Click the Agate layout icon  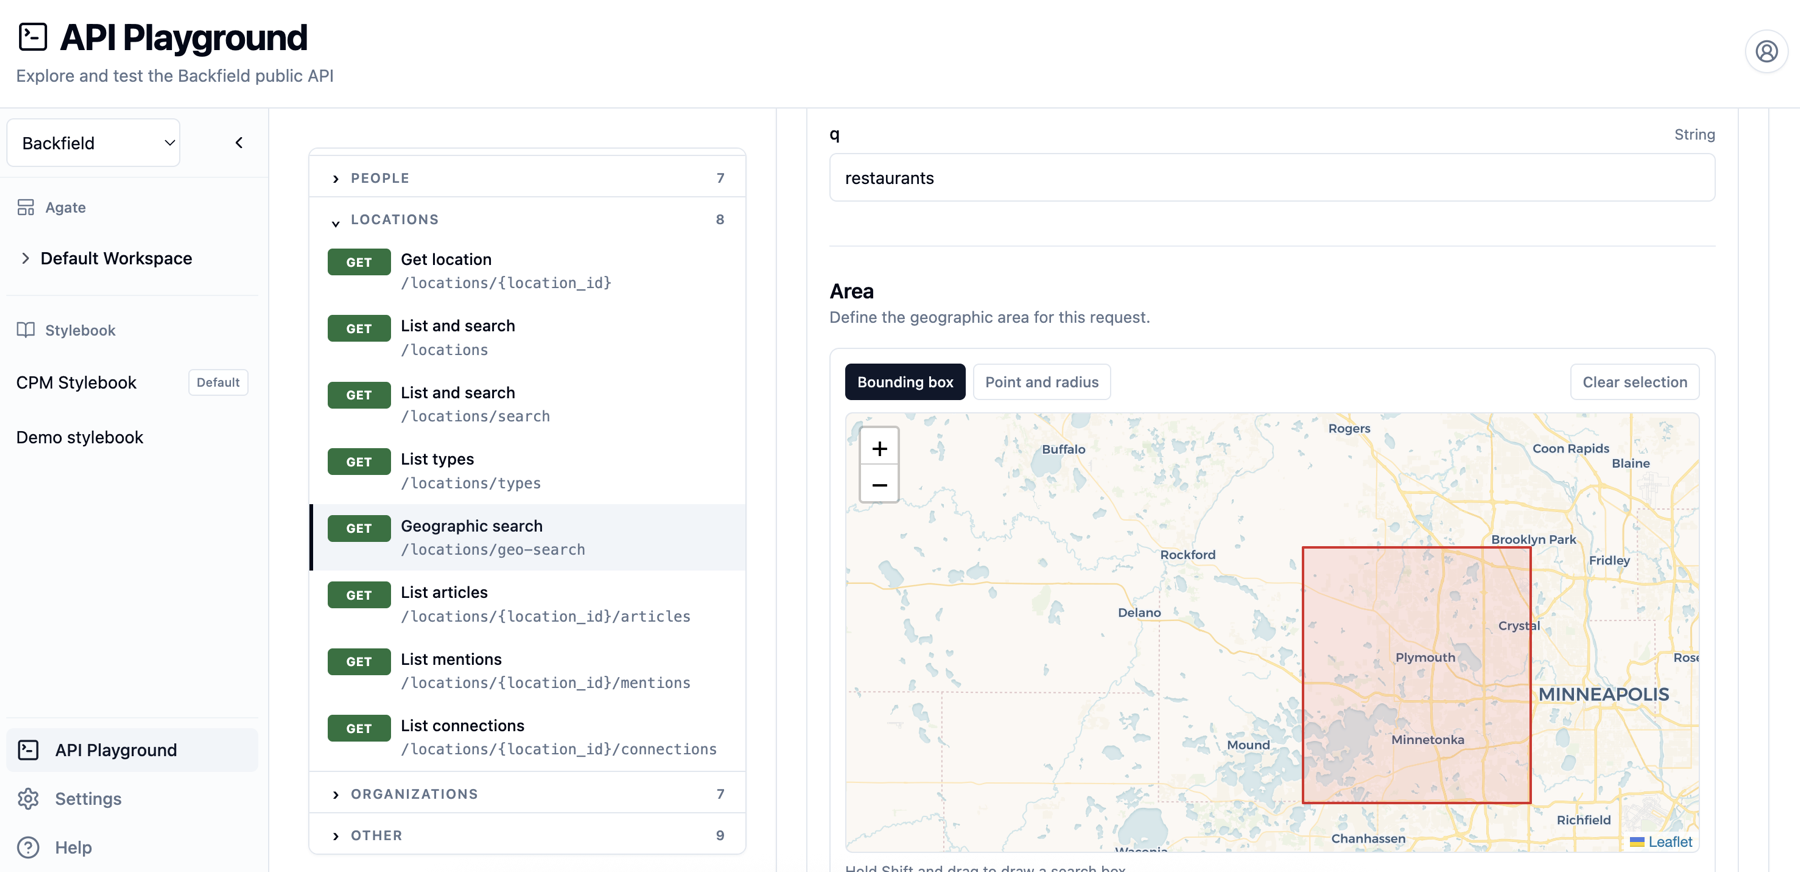click(26, 207)
